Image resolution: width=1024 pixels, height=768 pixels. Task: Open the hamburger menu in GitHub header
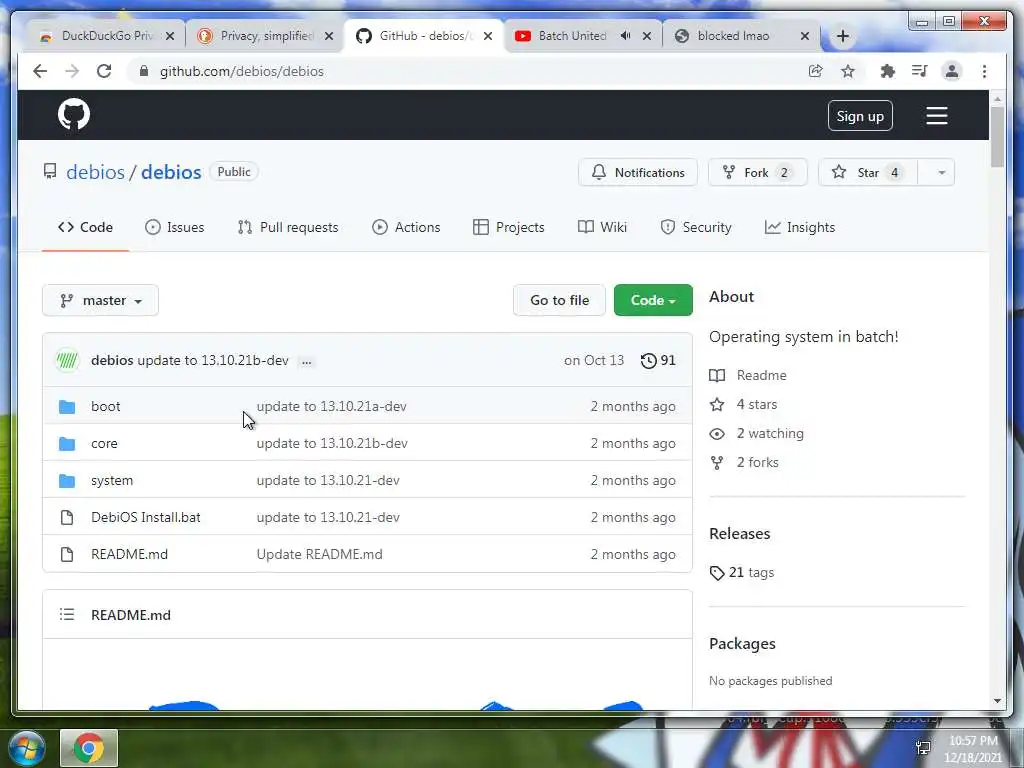[936, 116]
